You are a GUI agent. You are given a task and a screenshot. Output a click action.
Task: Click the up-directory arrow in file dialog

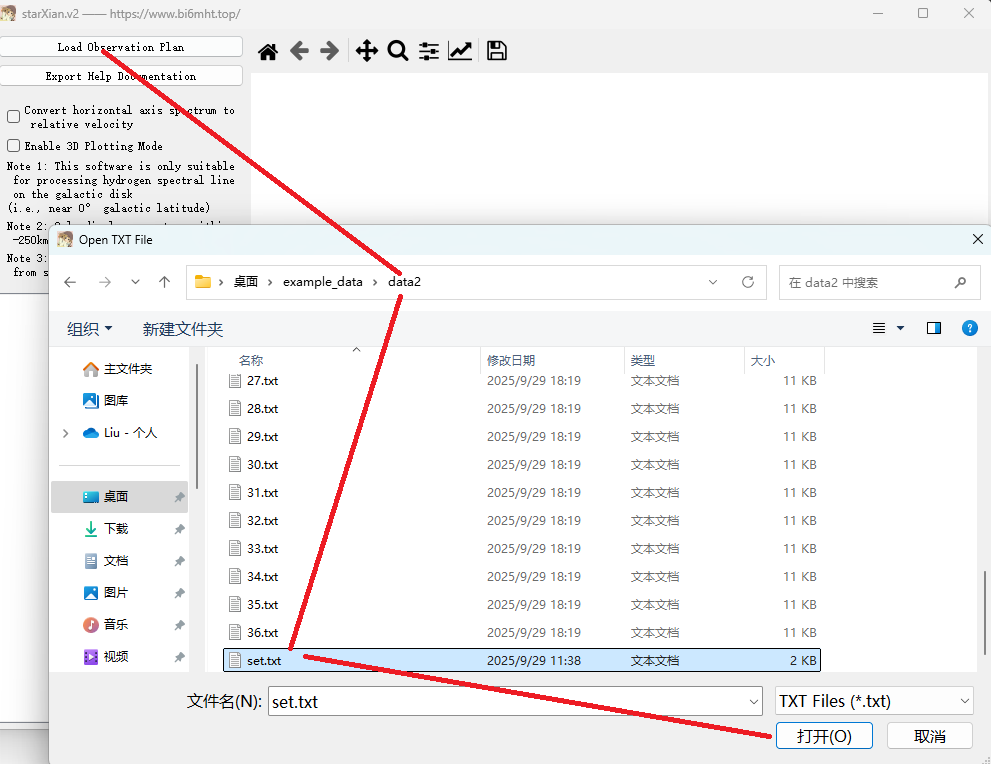click(164, 283)
